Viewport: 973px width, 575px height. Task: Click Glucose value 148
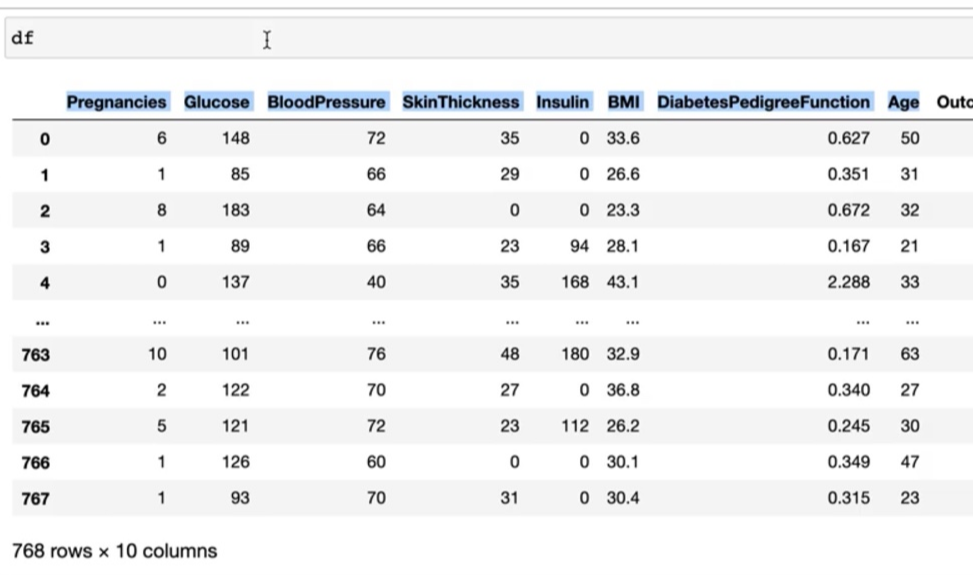pos(236,138)
